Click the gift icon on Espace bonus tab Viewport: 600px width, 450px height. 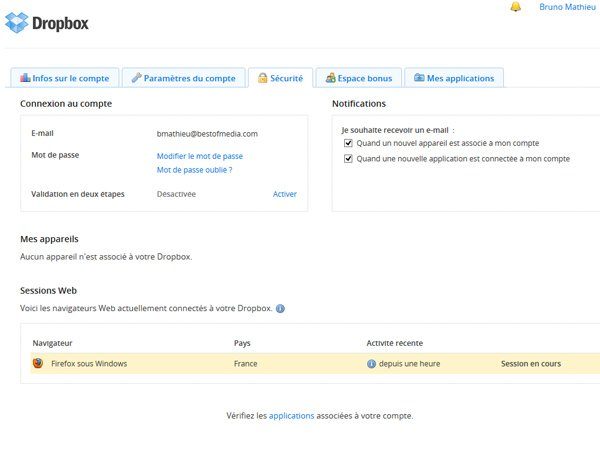pyautogui.click(x=331, y=78)
